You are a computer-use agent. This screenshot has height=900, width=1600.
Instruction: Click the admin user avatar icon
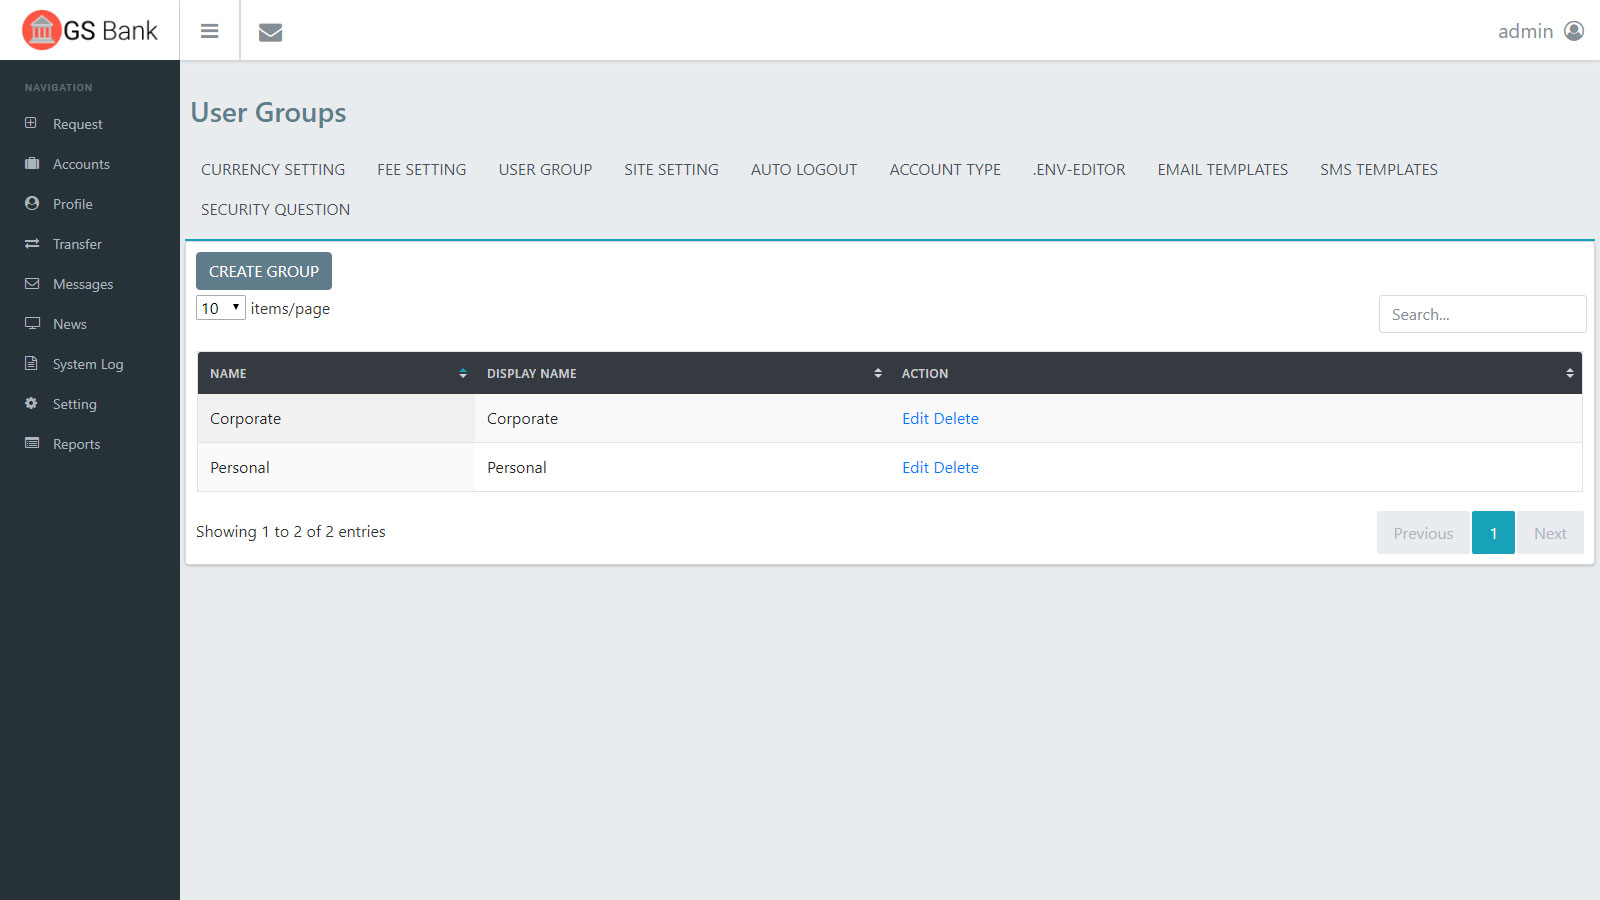point(1574,31)
